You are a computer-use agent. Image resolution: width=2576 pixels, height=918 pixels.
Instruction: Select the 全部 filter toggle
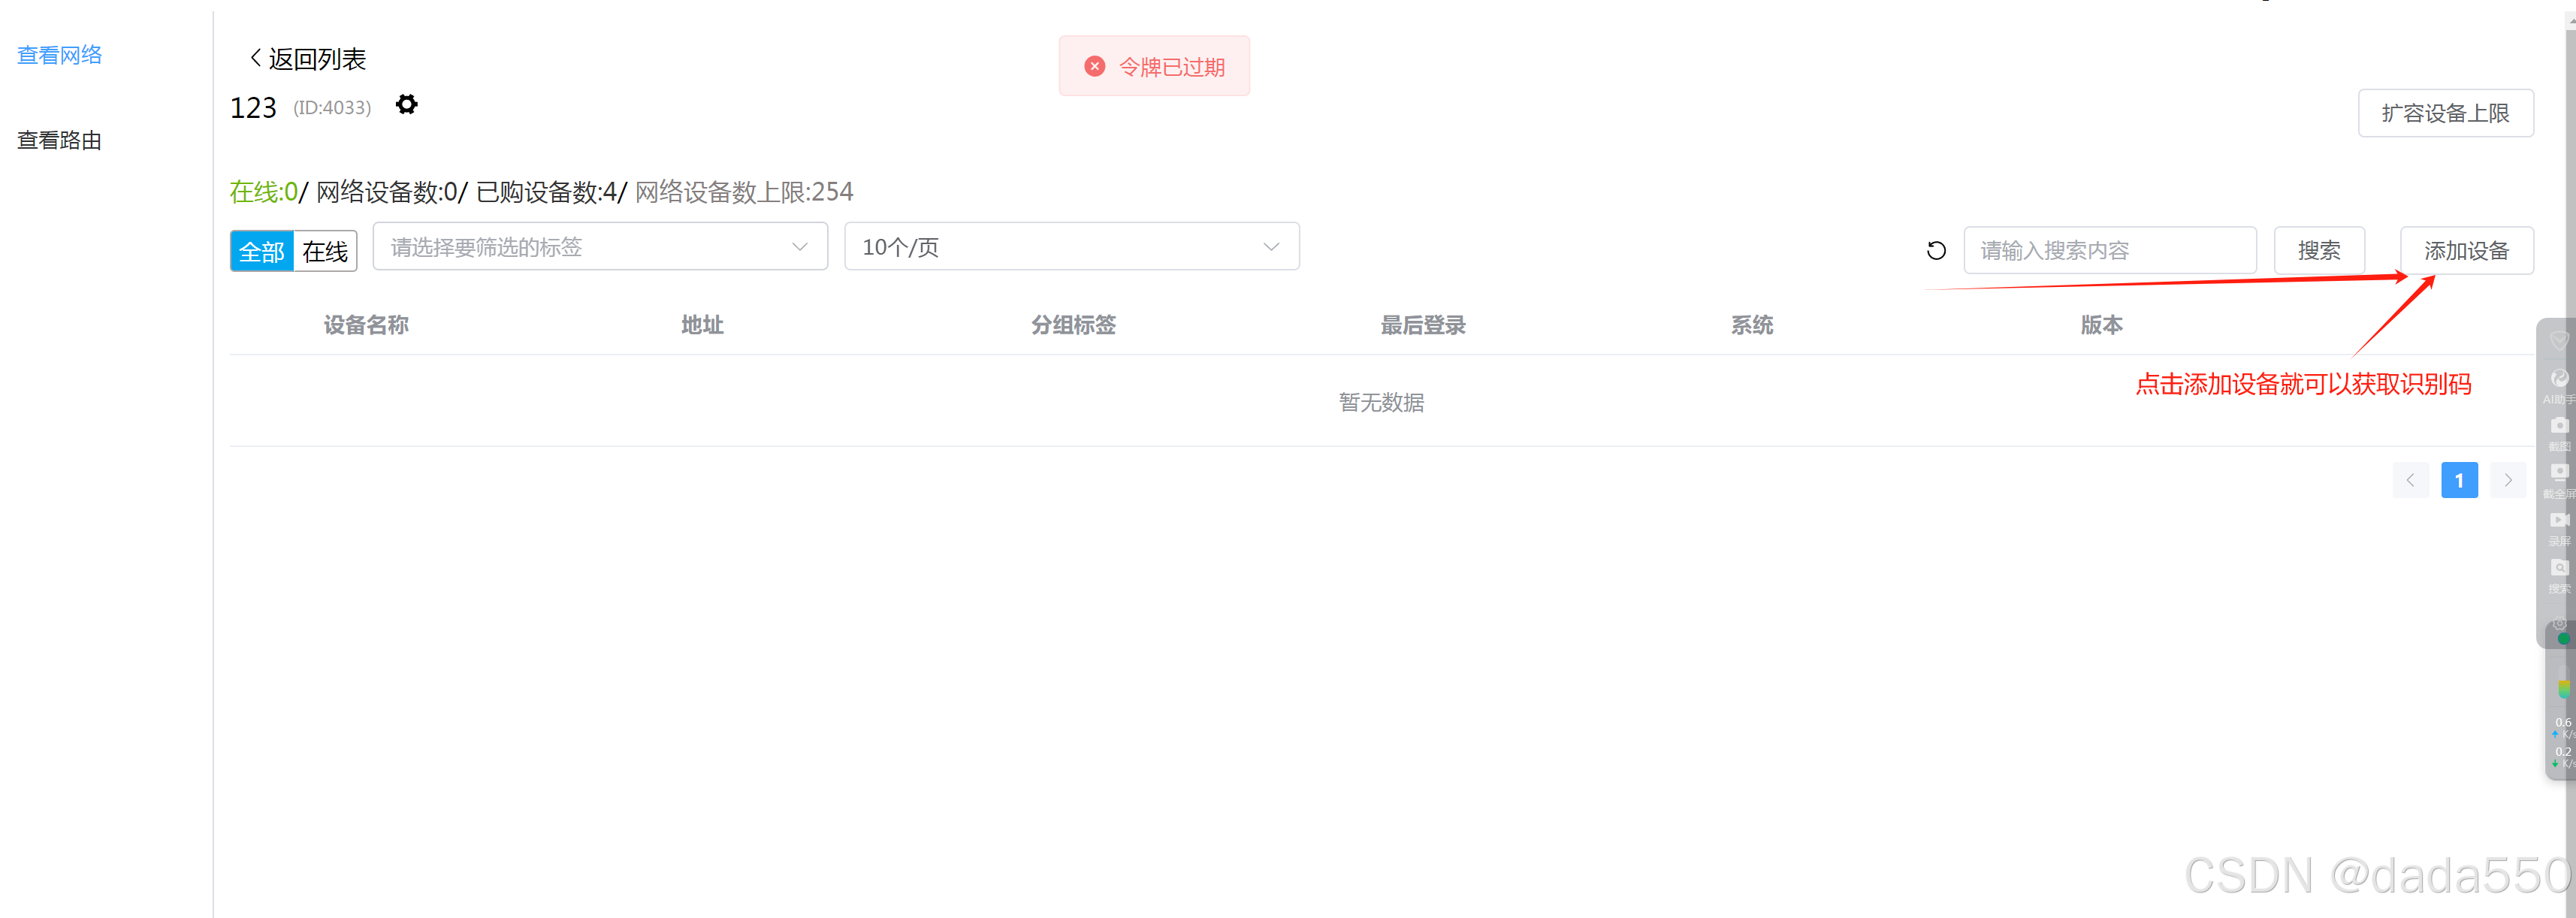tap(262, 251)
